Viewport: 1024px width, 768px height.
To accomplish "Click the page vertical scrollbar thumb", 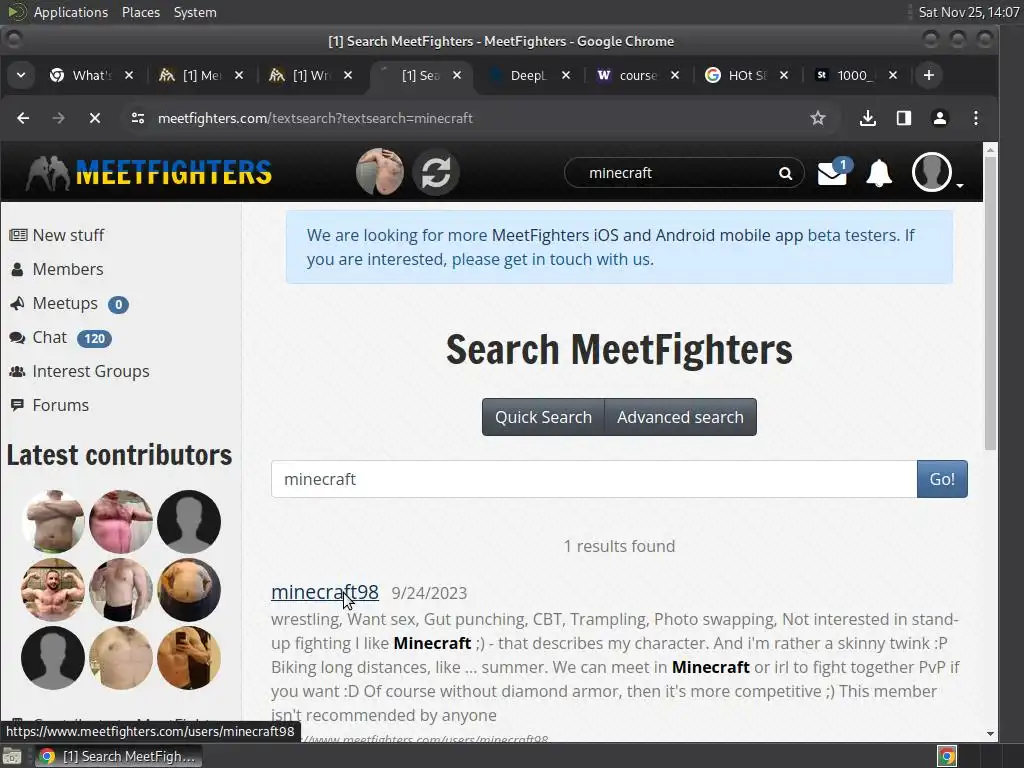I will pos(990,303).
